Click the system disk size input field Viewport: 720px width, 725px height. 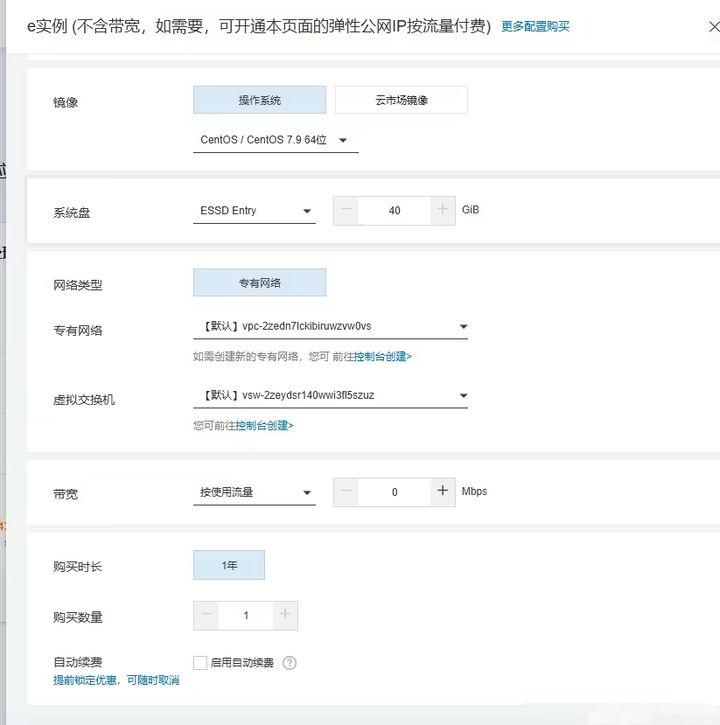(394, 210)
